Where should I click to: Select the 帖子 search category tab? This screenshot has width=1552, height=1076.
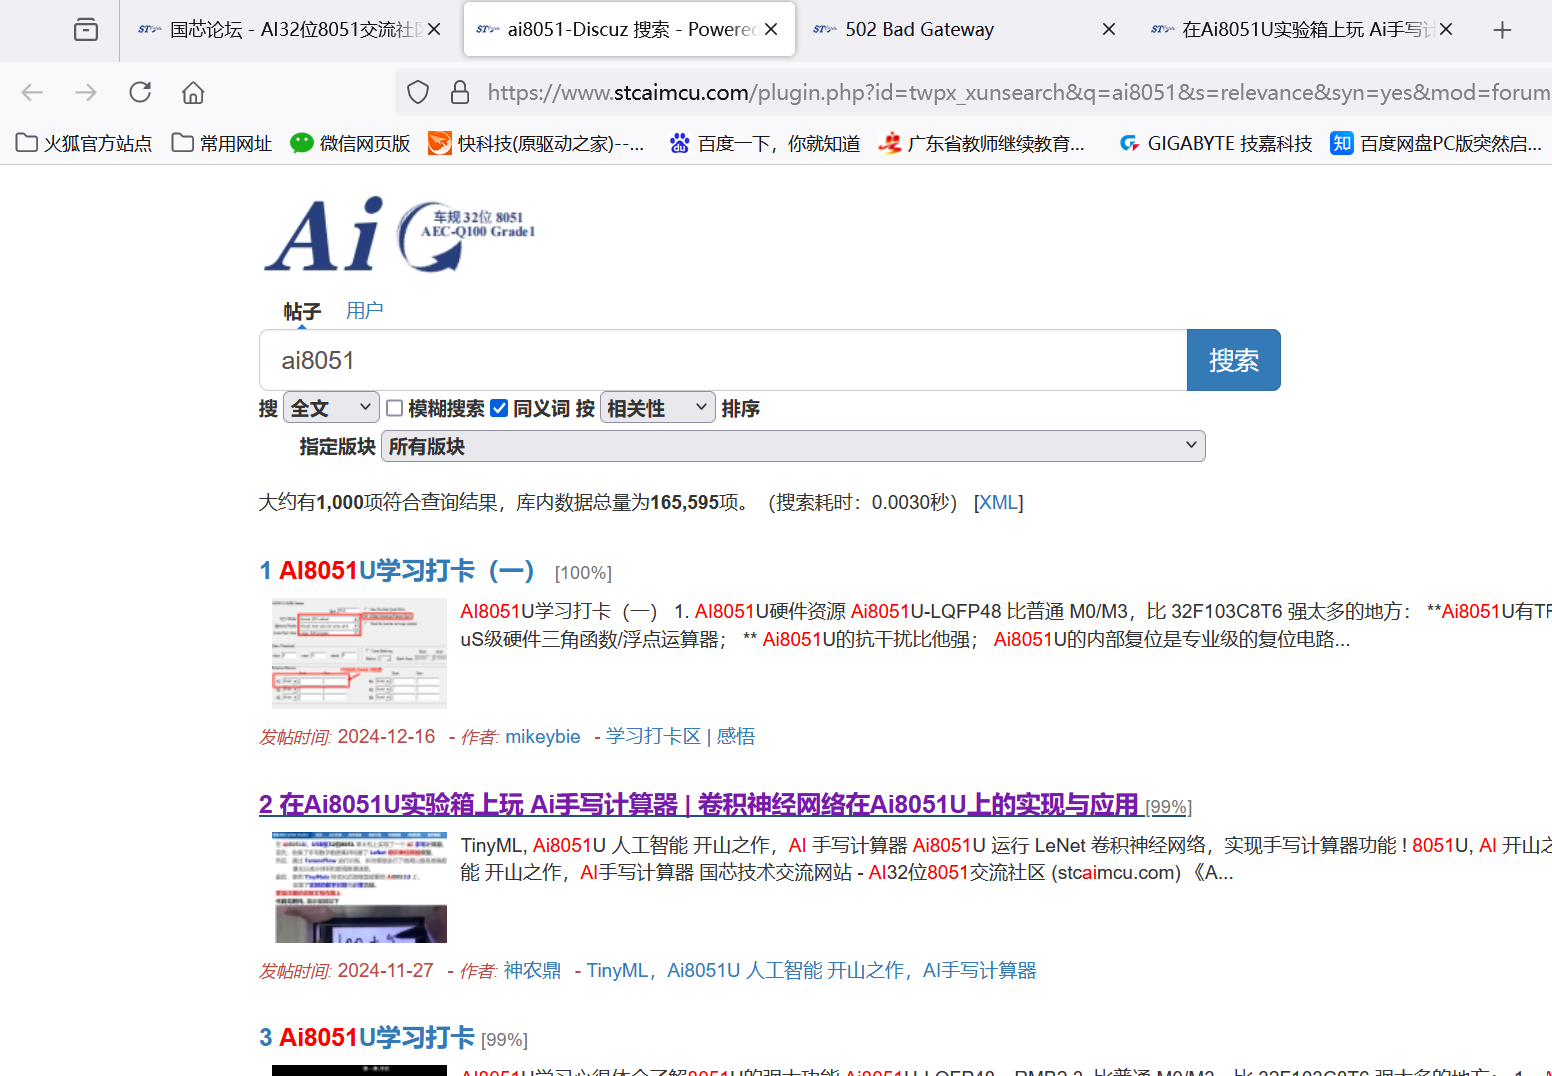tap(302, 311)
